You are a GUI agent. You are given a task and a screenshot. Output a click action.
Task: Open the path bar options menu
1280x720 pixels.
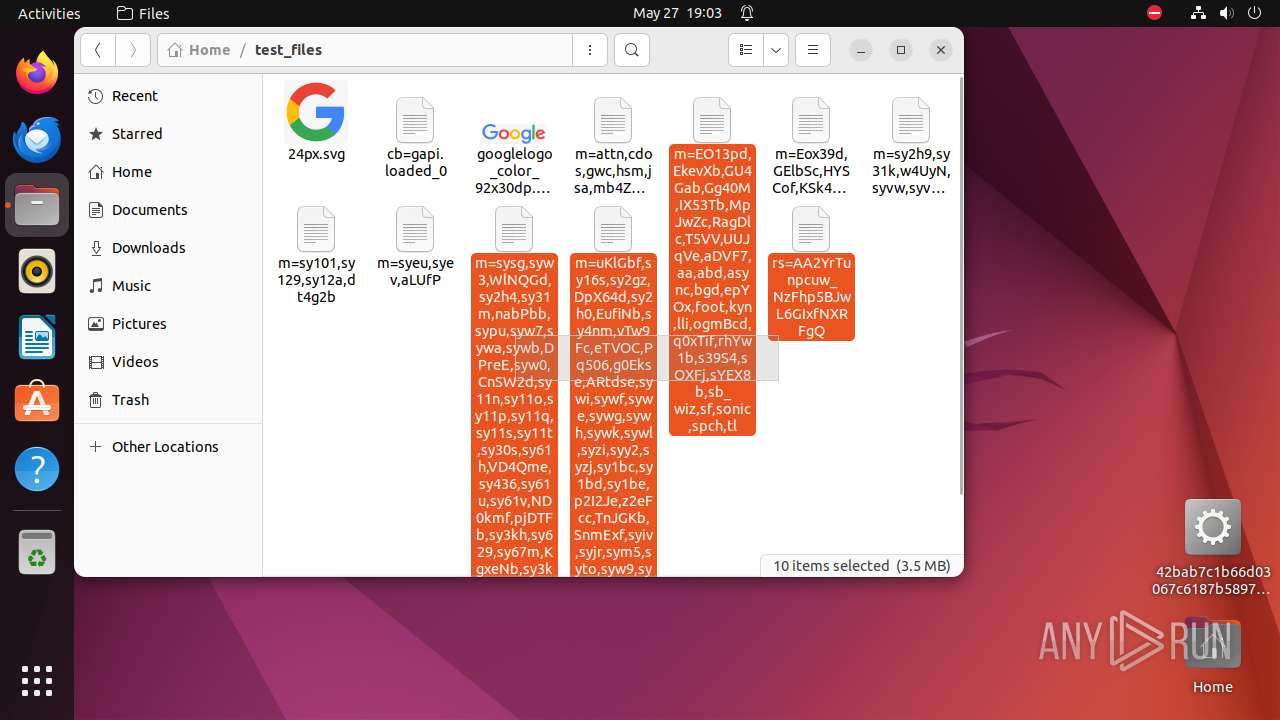pyautogui.click(x=590, y=50)
